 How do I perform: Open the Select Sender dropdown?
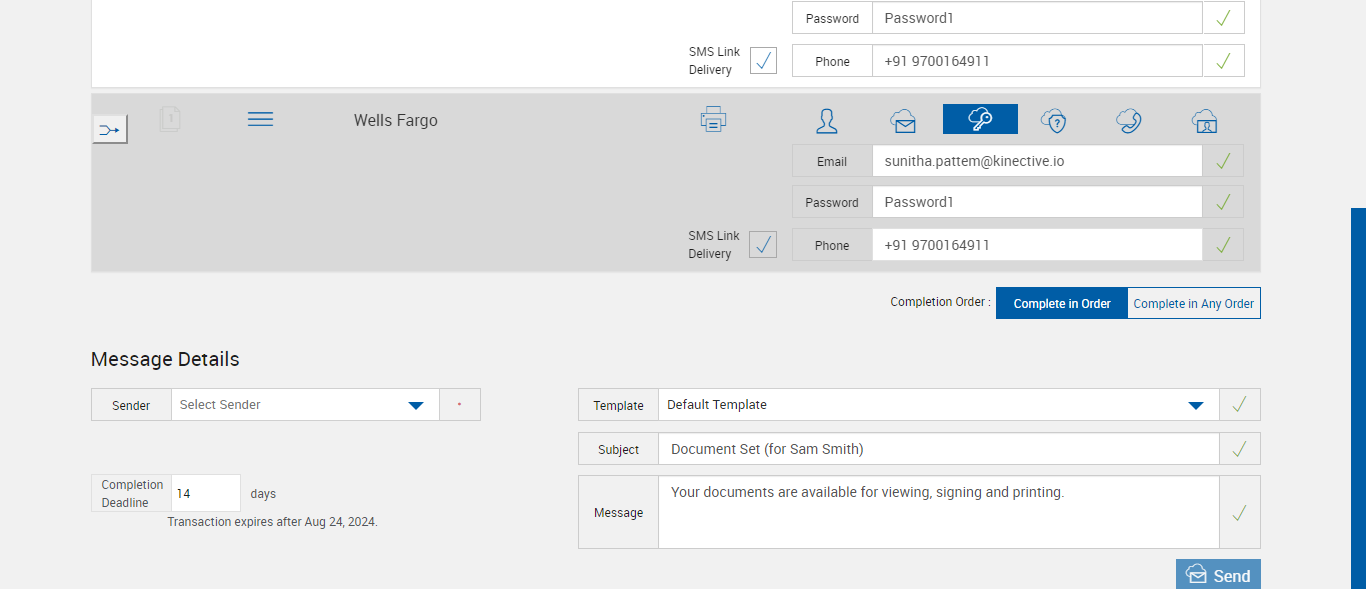point(305,405)
